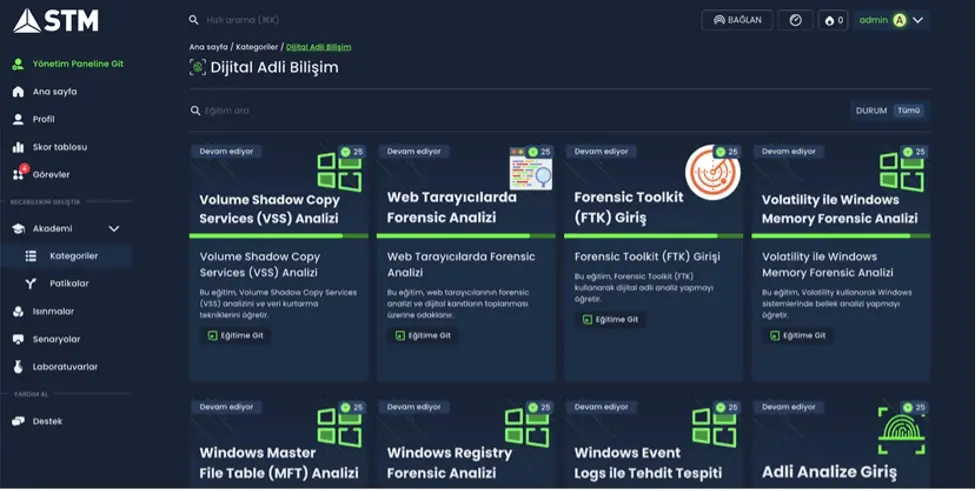Collapse the Akademi section chevron
The height and width of the screenshot is (491, 979).
click(114, 229)
